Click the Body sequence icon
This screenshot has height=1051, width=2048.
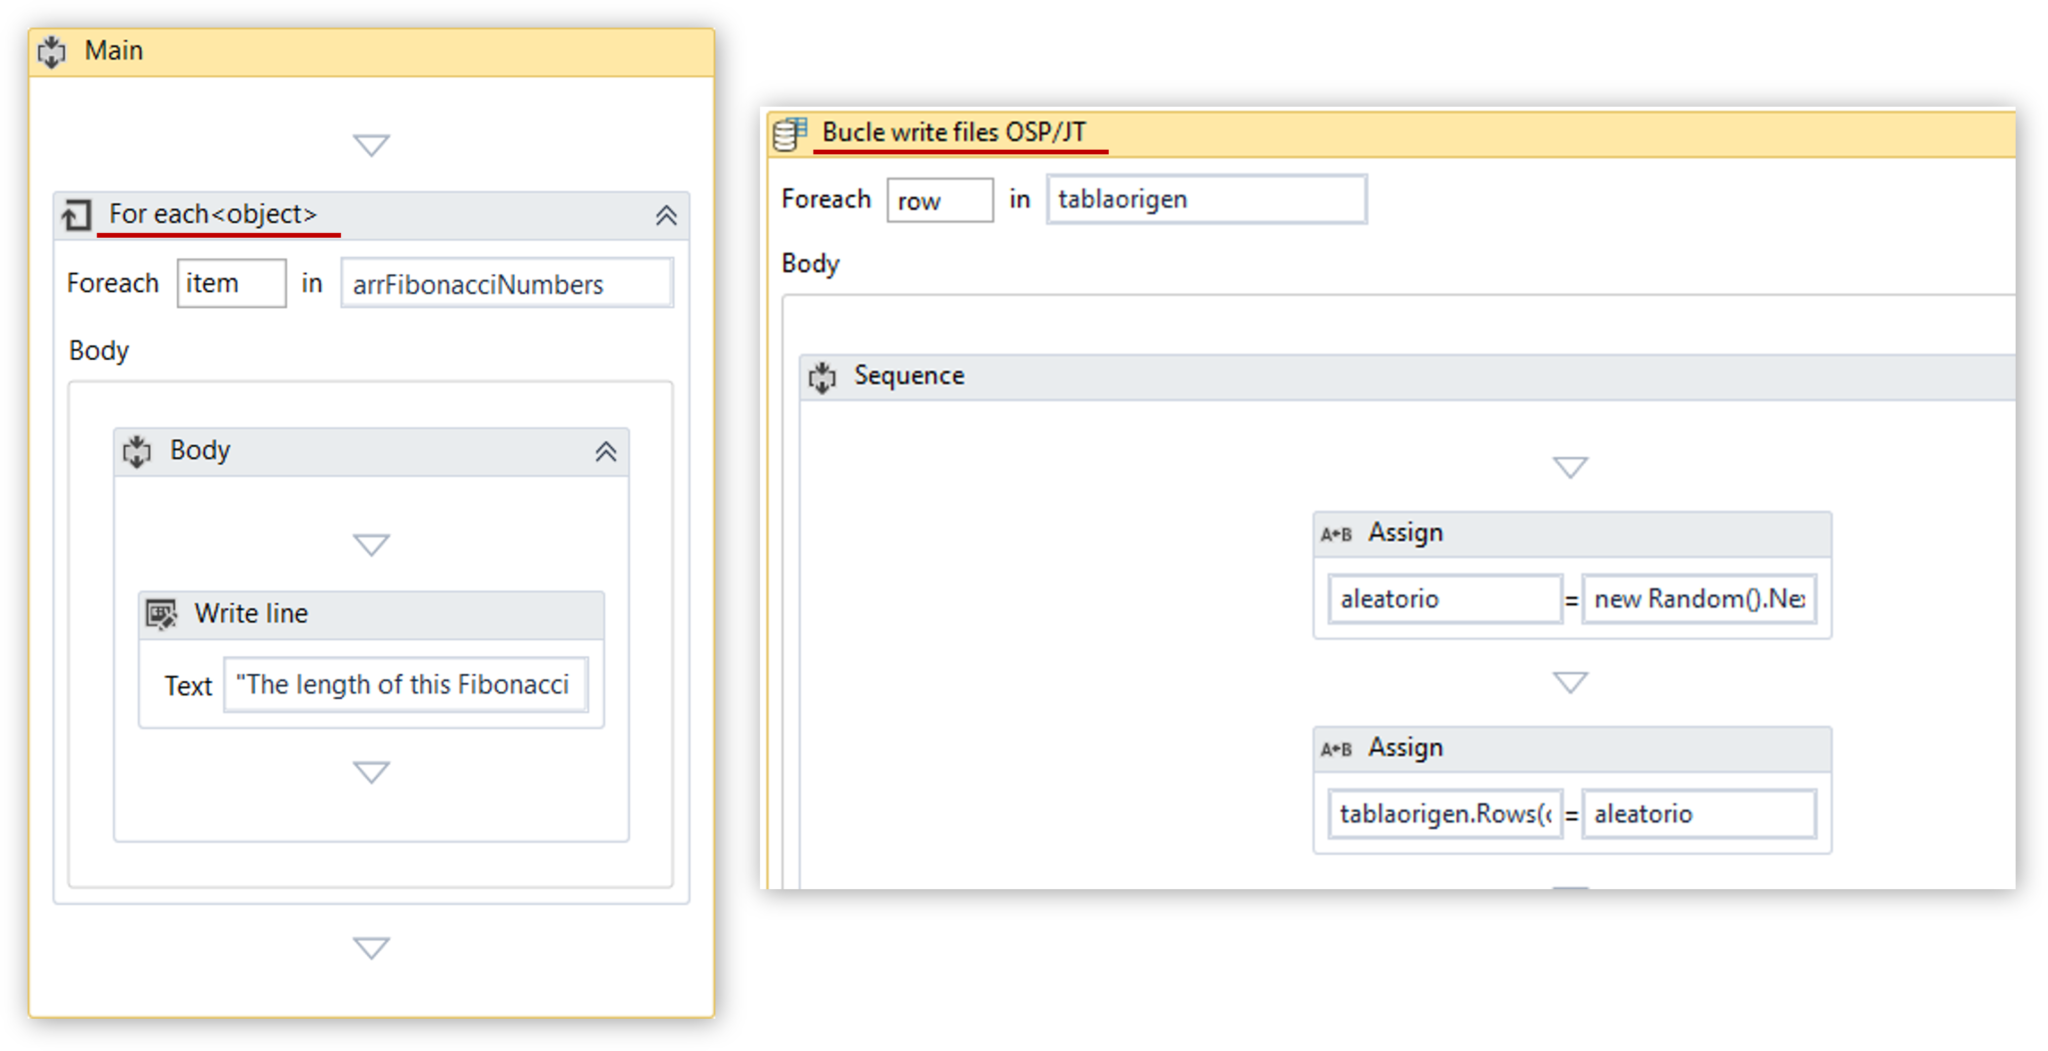click(x=137, y=451)
